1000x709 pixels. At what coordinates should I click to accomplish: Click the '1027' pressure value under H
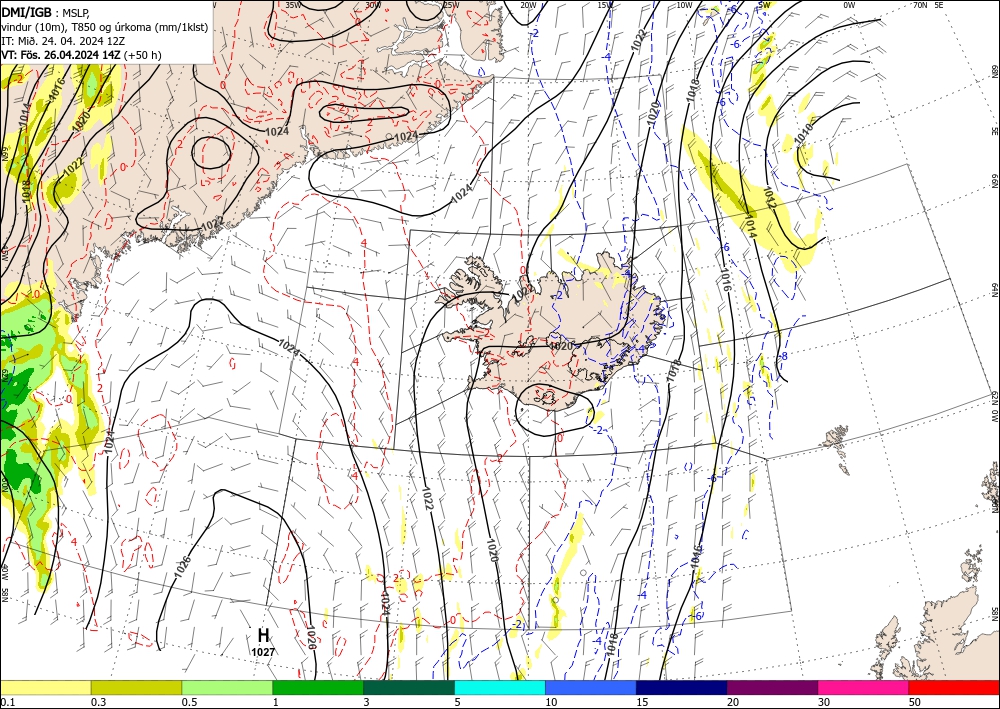263,652
